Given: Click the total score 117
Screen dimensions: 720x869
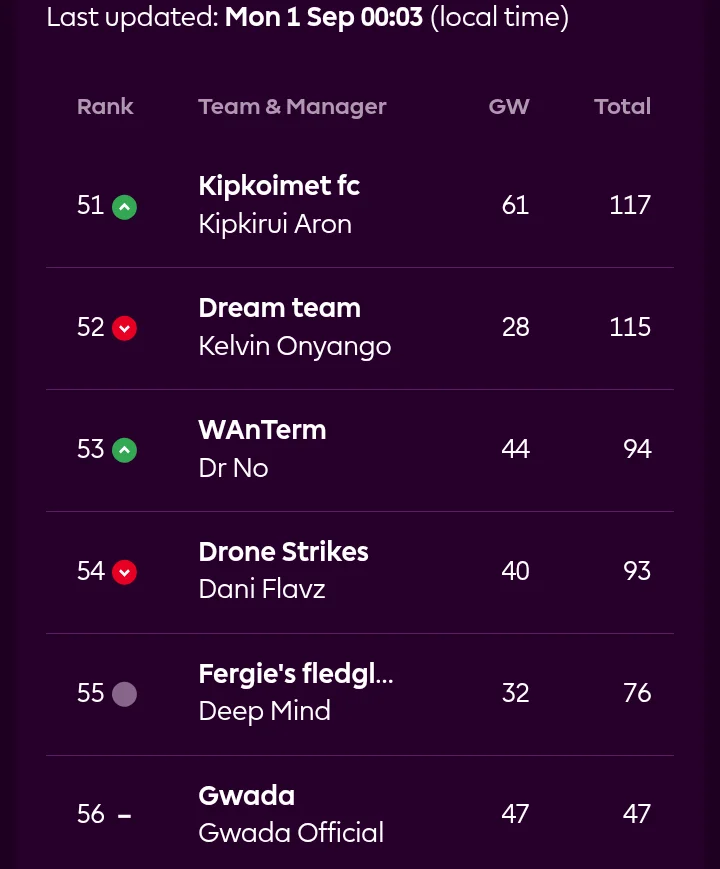Looking at the screenshot, I should click(x=630, y=205).
